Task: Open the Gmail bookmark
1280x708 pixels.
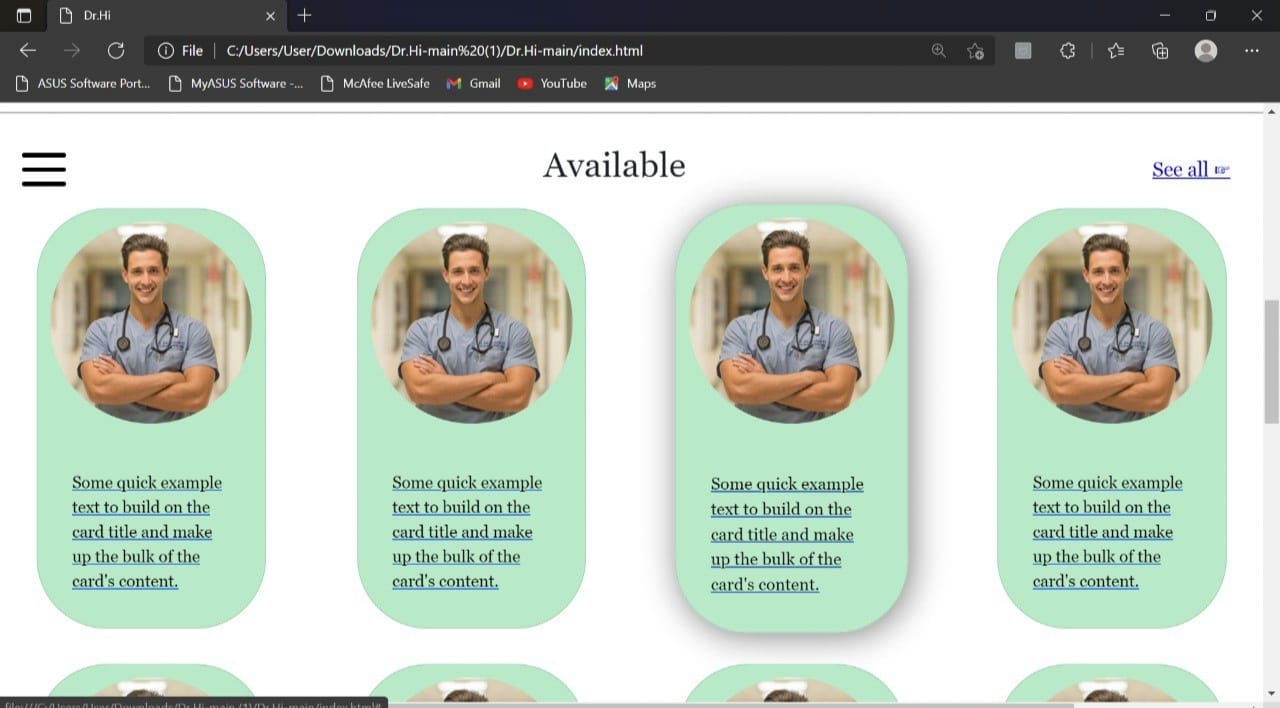Action: pyautogui.click(x=472, y=84)
